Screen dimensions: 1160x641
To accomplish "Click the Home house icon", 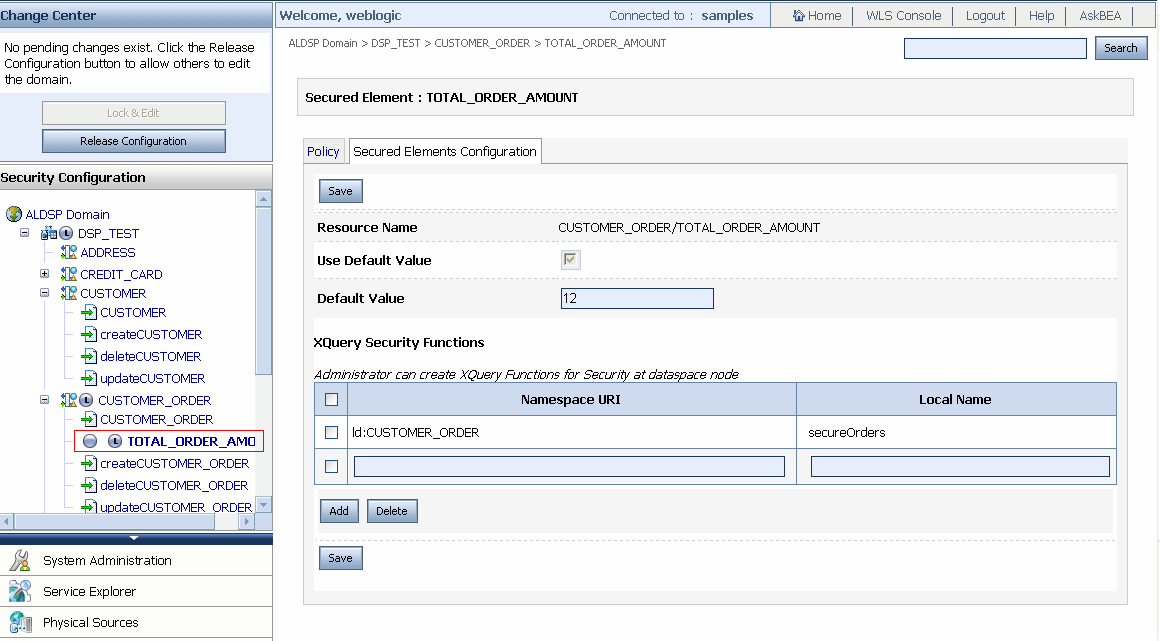I will (x=798, y=16).
